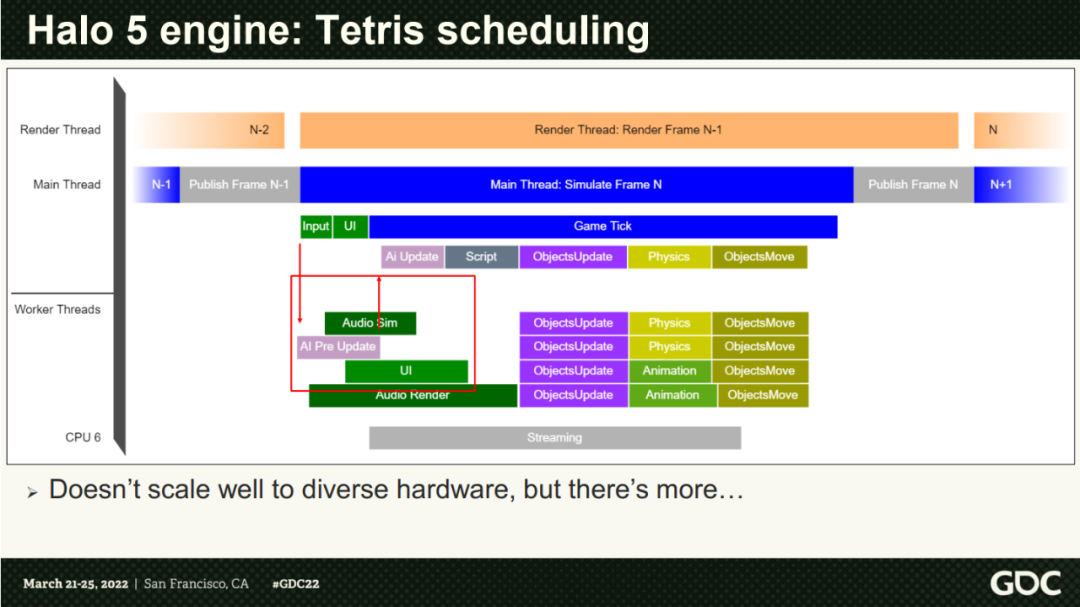This screenshot has height=607, width=1080.
Task: Click 'Physics' in the Audio Sim row
Action: [x=669, y=323]
